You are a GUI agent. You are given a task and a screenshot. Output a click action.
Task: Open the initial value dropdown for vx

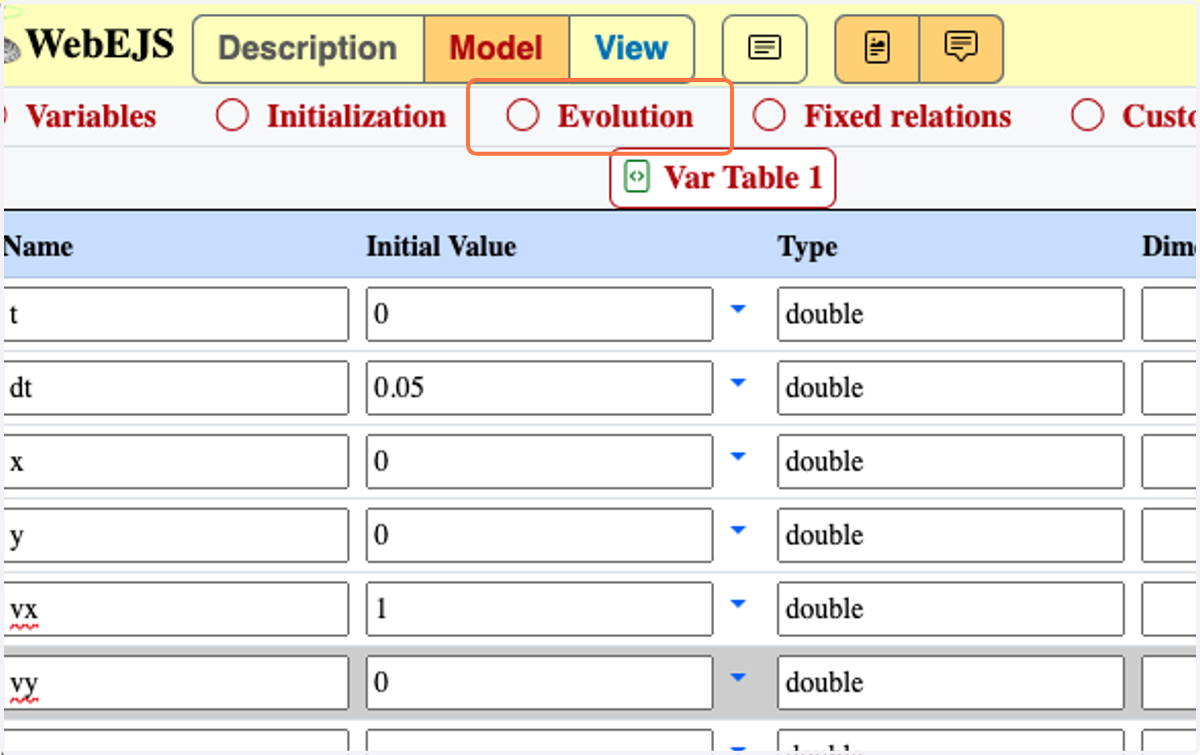738,605
